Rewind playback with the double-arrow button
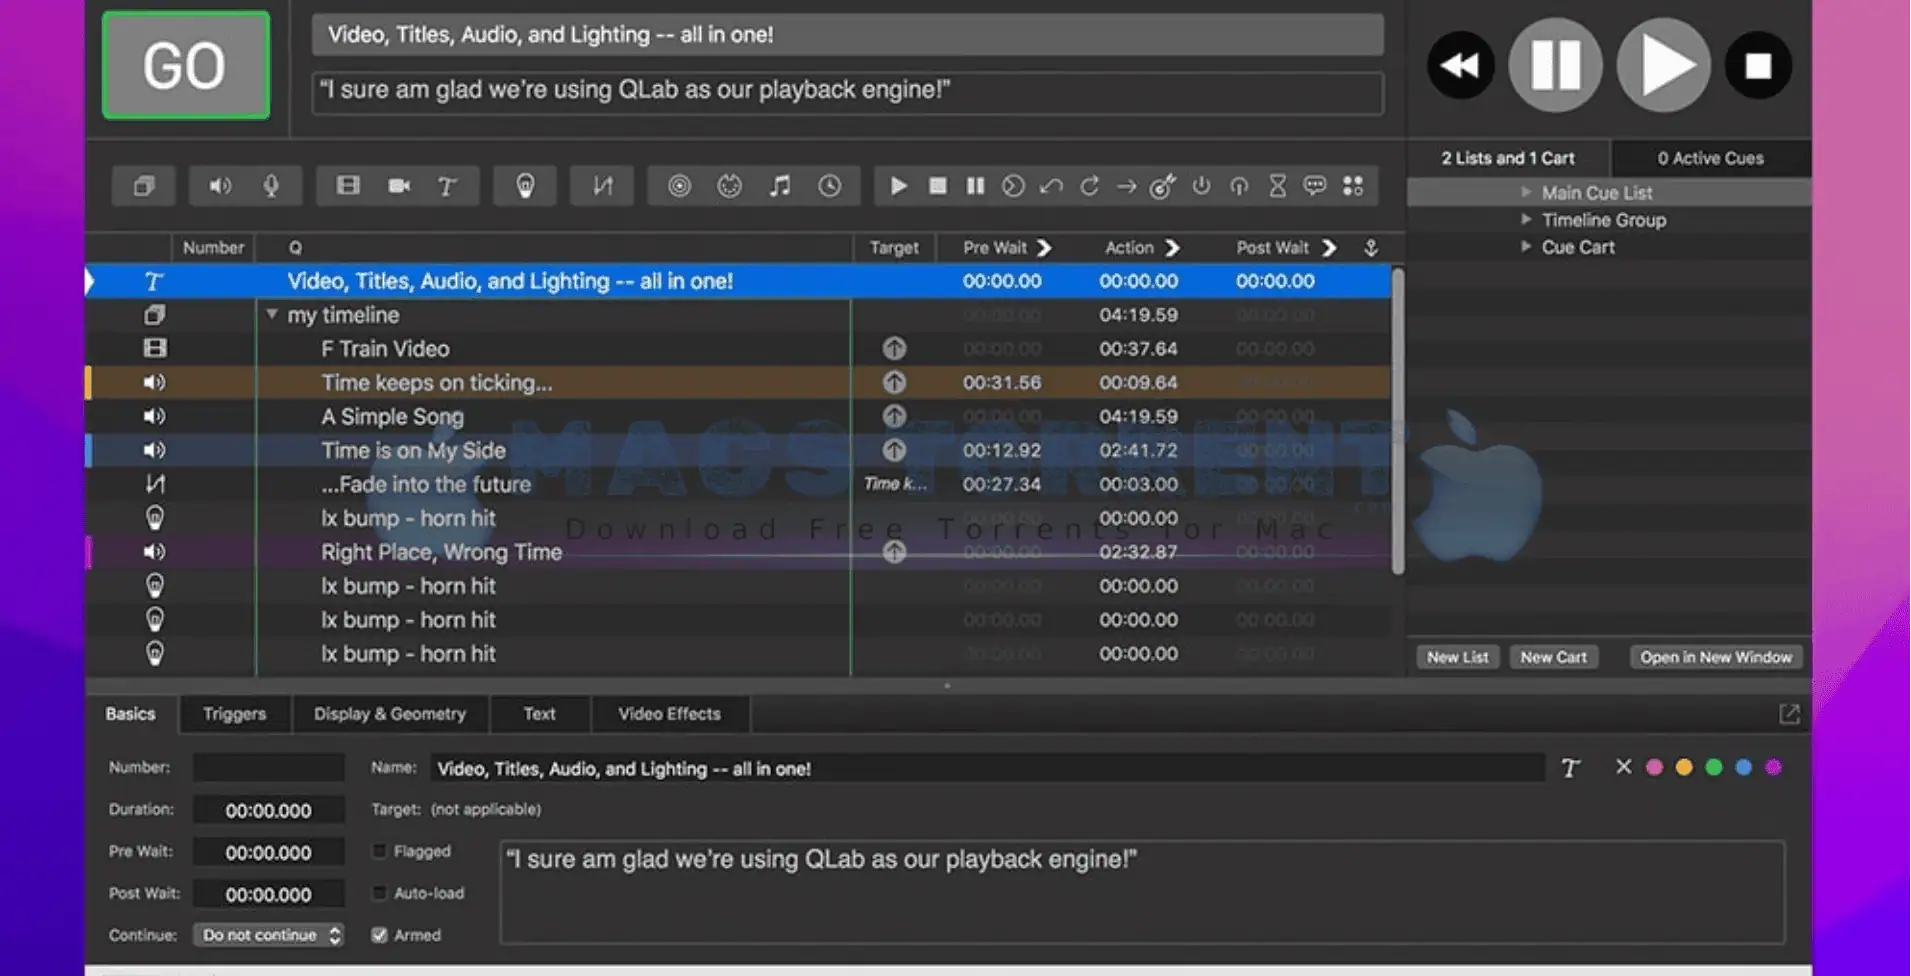The image size is (1911, 976). coord(1460,66)
